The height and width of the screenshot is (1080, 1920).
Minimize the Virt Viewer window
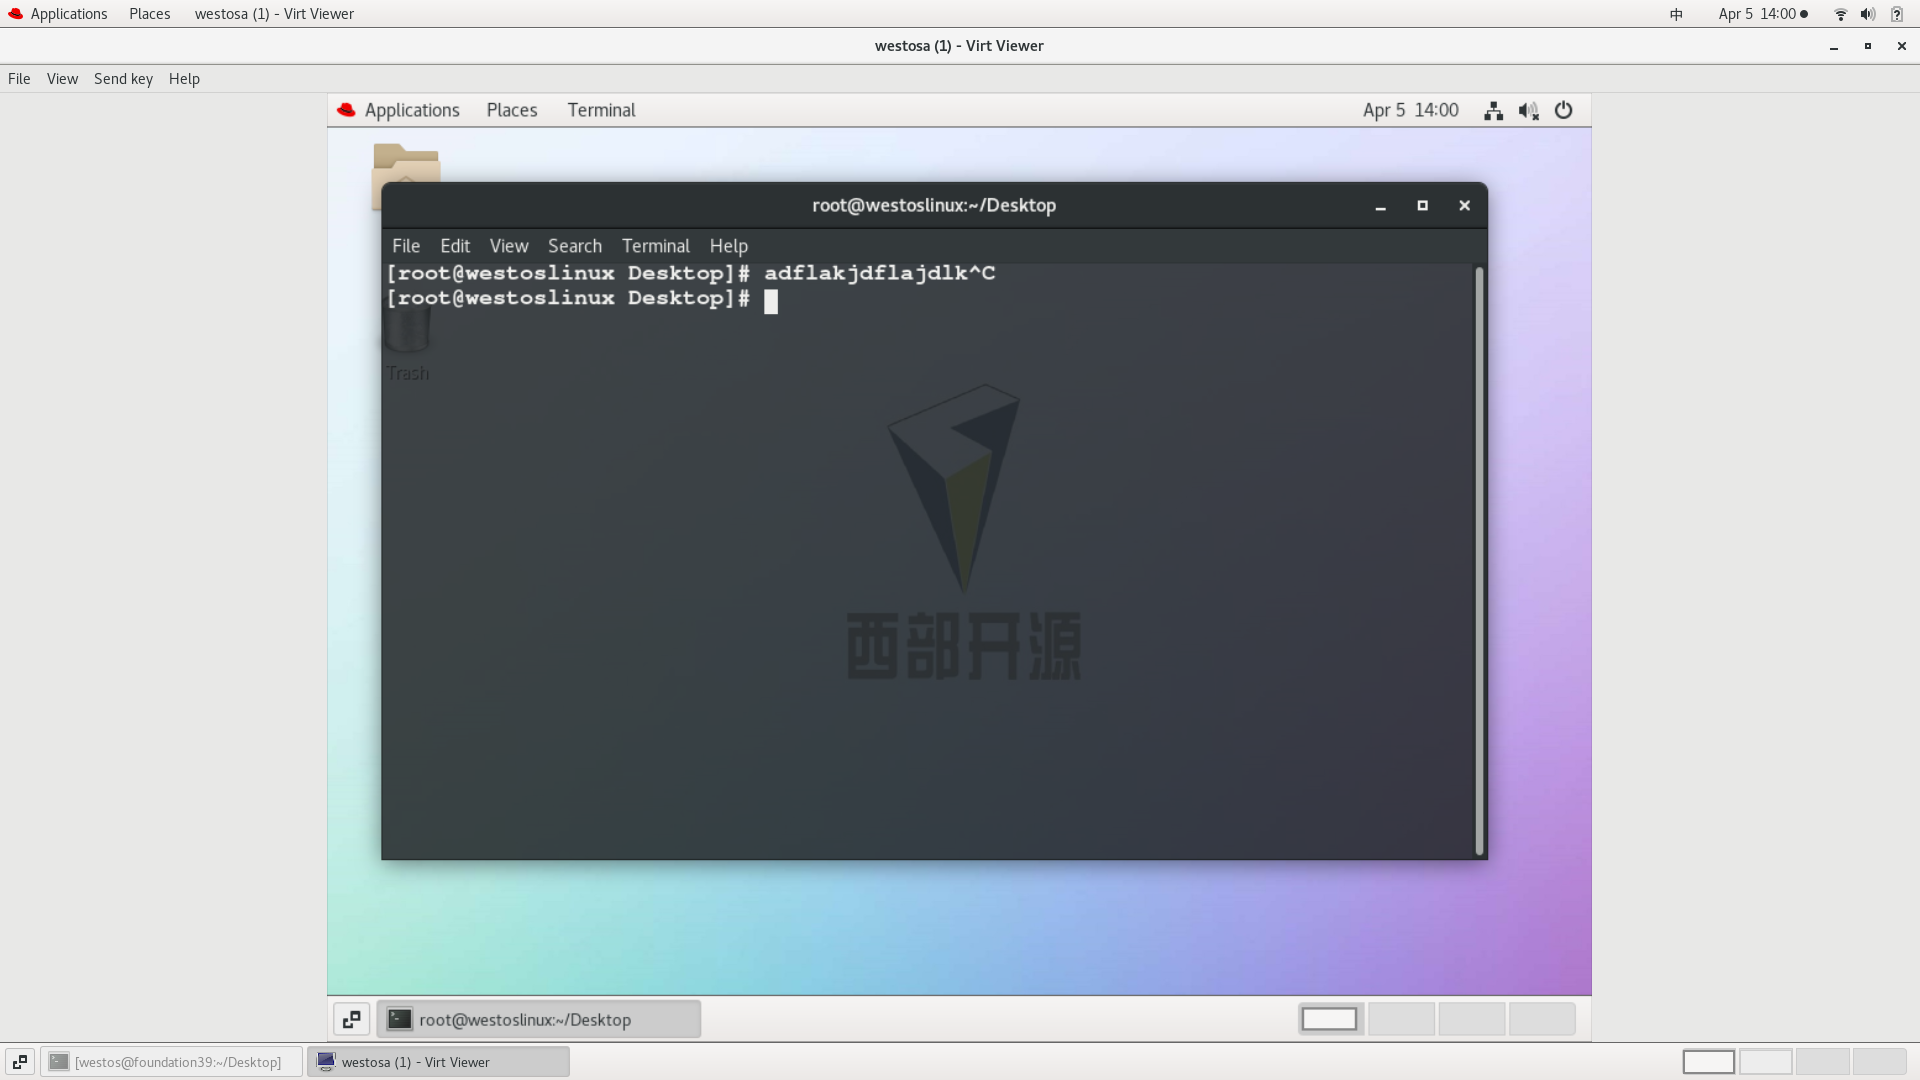(x=1834, y=46)
